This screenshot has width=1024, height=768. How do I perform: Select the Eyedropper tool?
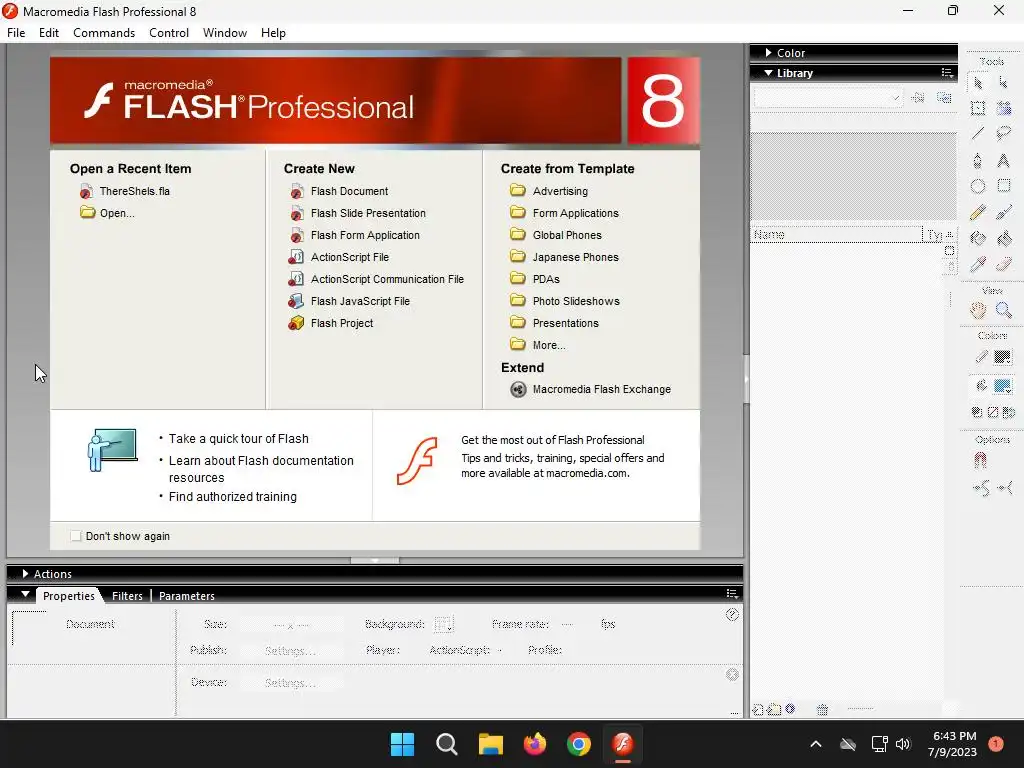[x=978, y=264]
